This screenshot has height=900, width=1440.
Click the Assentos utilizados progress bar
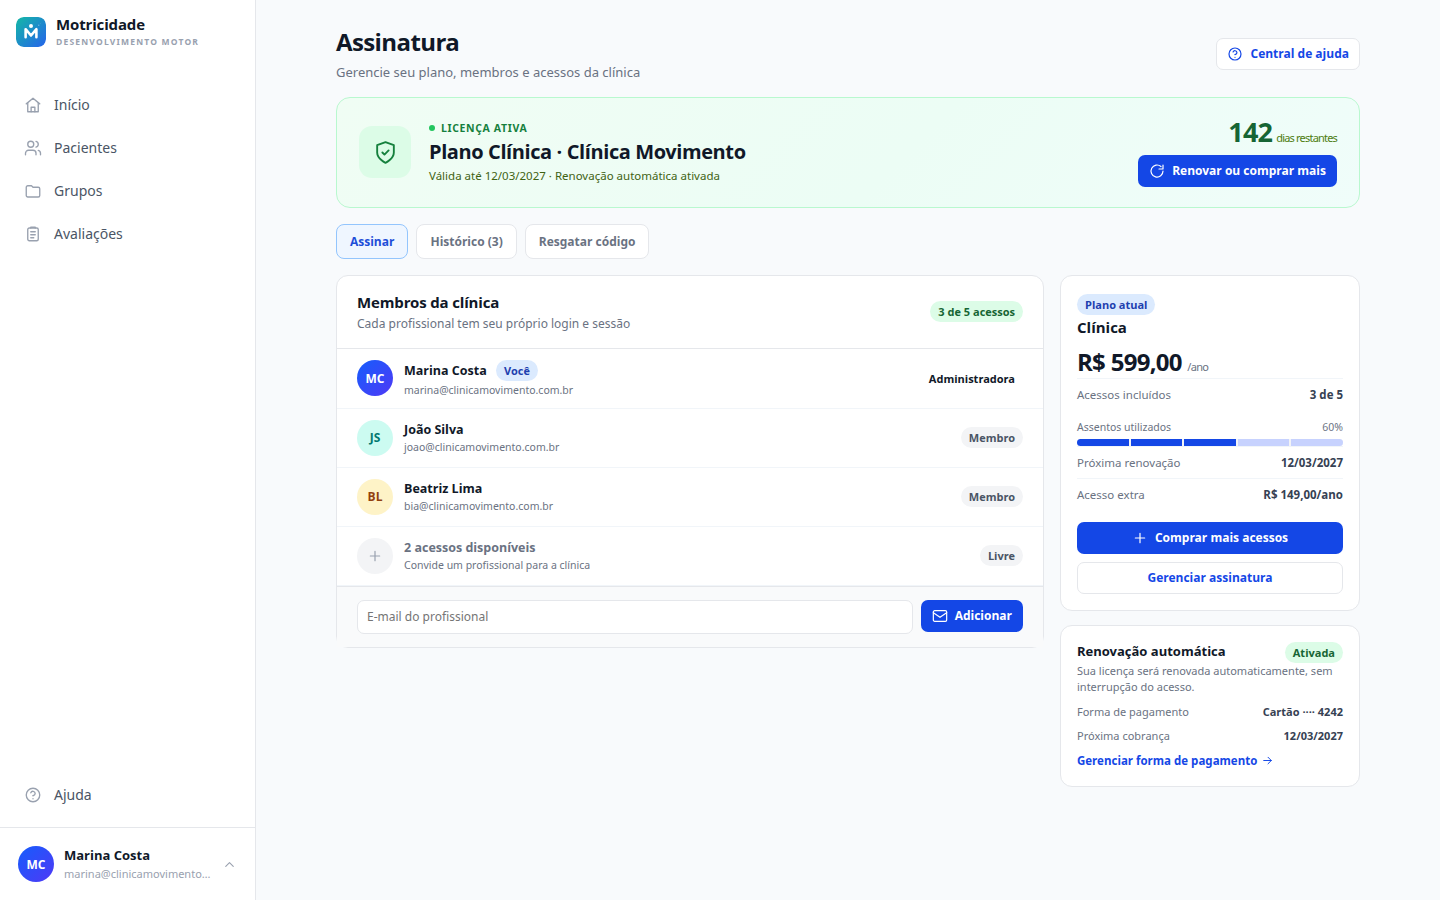click(1210, 442)
